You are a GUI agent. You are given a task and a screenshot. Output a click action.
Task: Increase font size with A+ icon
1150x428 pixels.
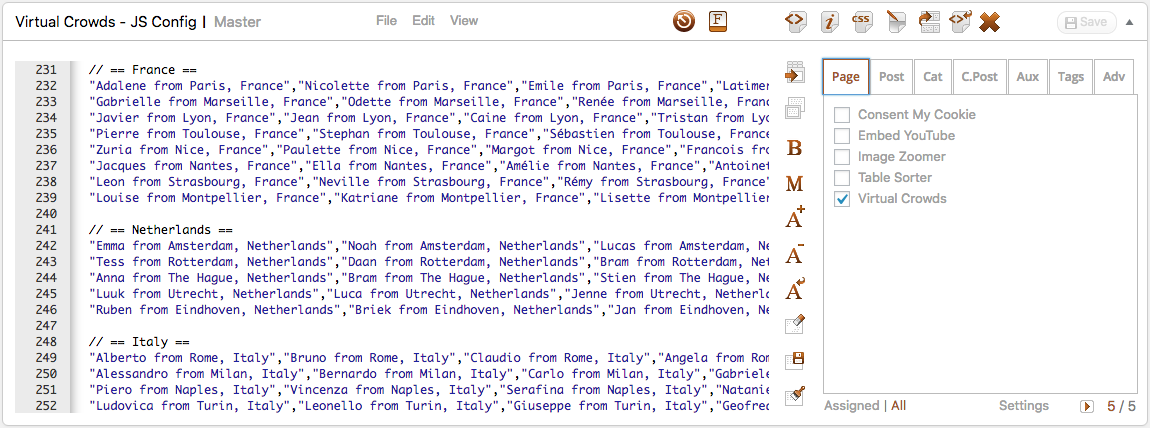(795, 218)
